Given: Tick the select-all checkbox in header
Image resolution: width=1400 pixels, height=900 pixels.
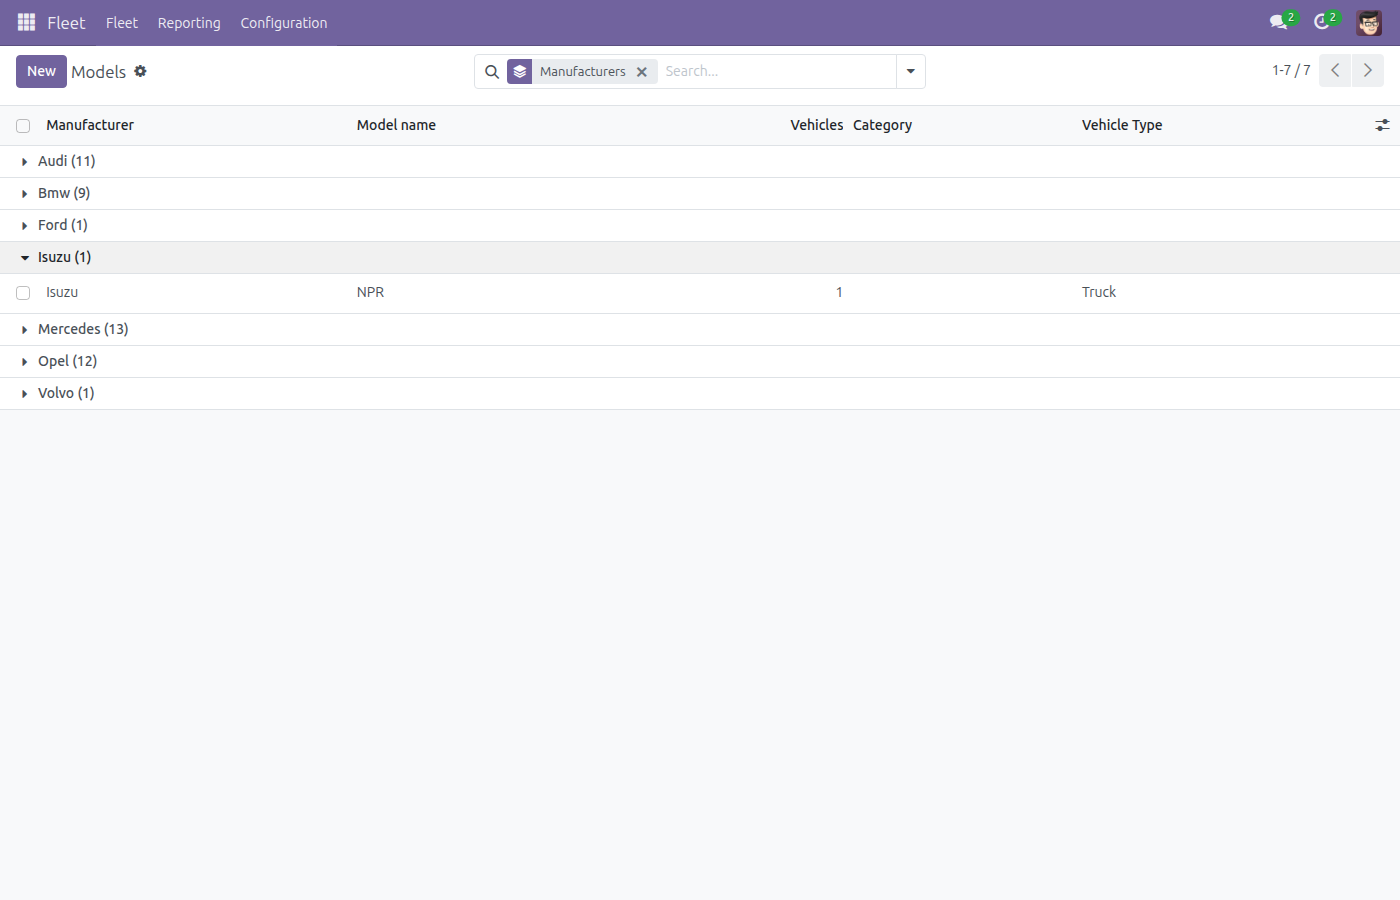Looking at the screenshot, I should 23,126.
